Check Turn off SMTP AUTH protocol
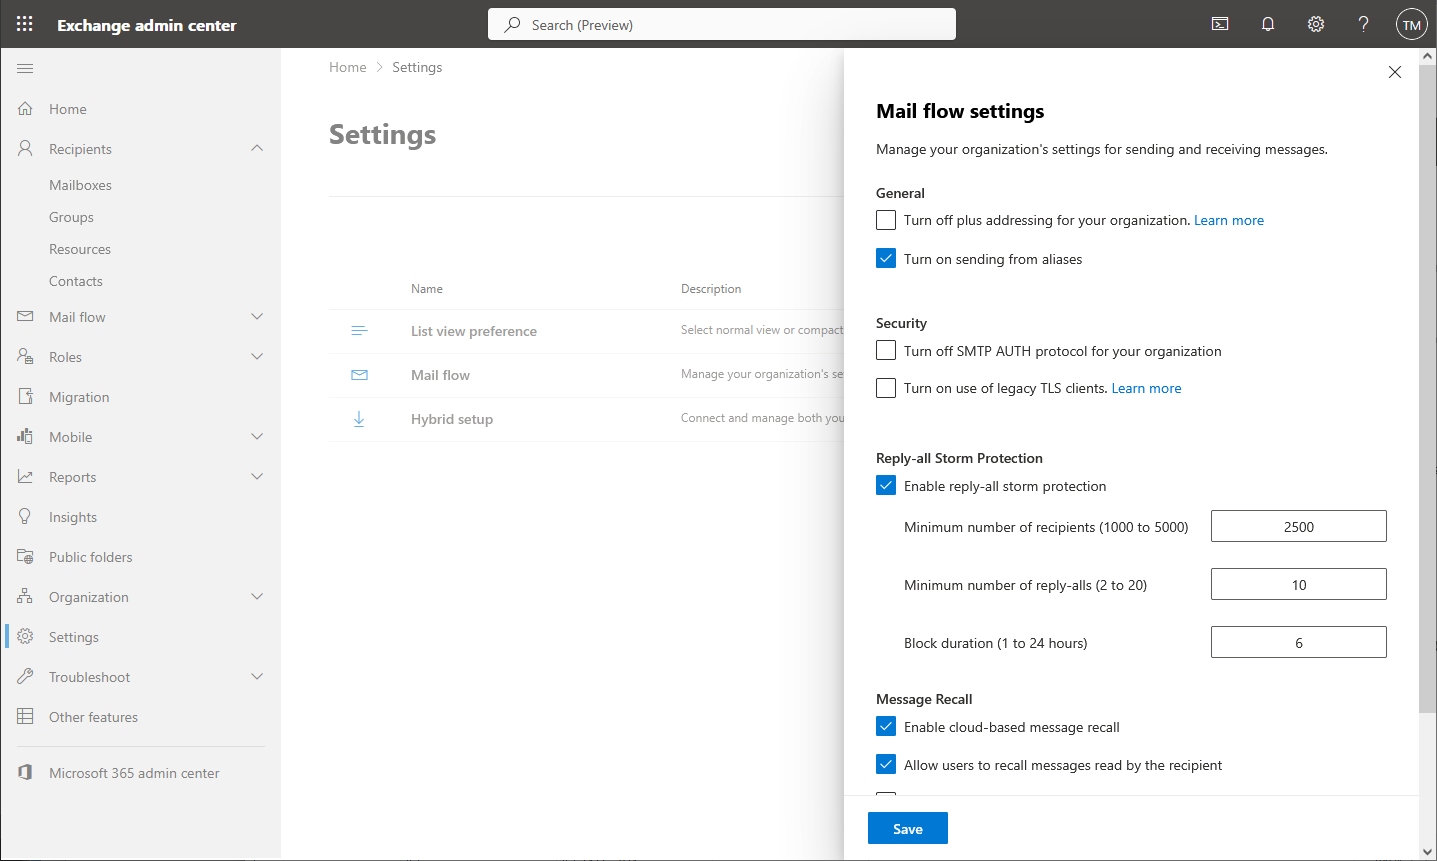Image resolution: width=1437 pixels, height=861 pixels. pos(886,351)
